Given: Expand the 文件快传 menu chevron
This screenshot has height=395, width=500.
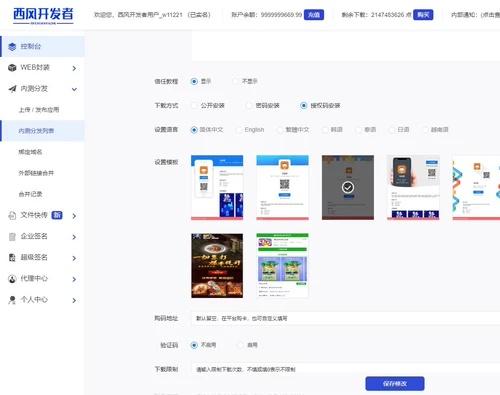Looking at the screenshot, I should (74, 216).
